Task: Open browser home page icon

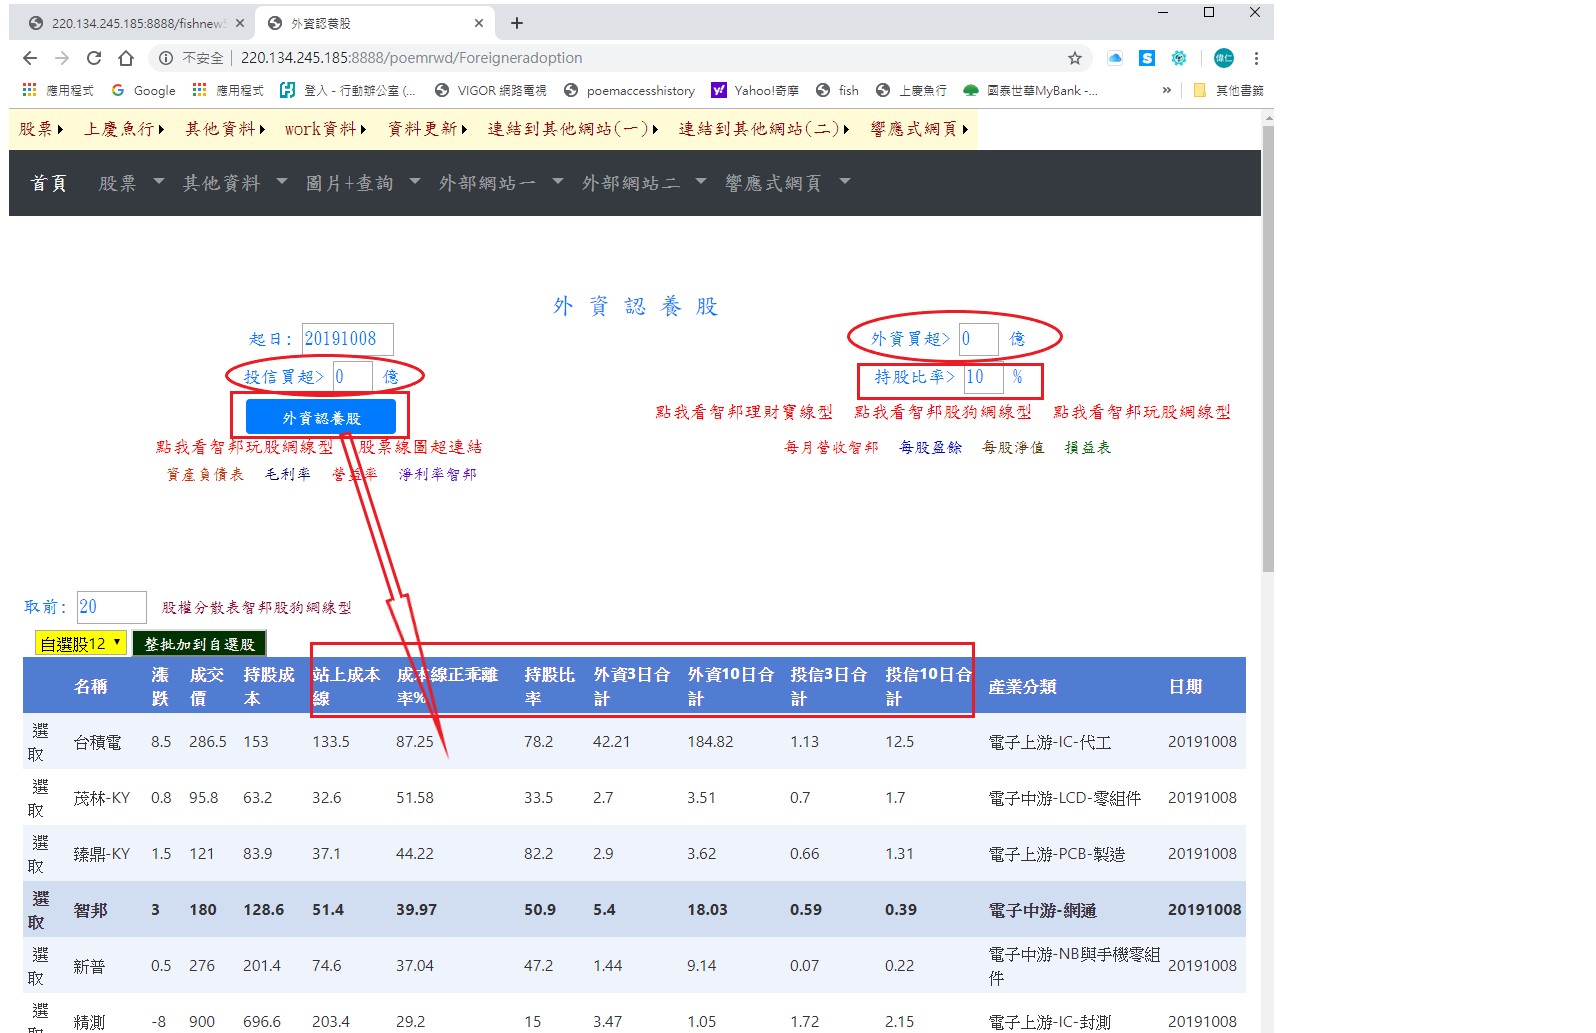Action: 126,58
